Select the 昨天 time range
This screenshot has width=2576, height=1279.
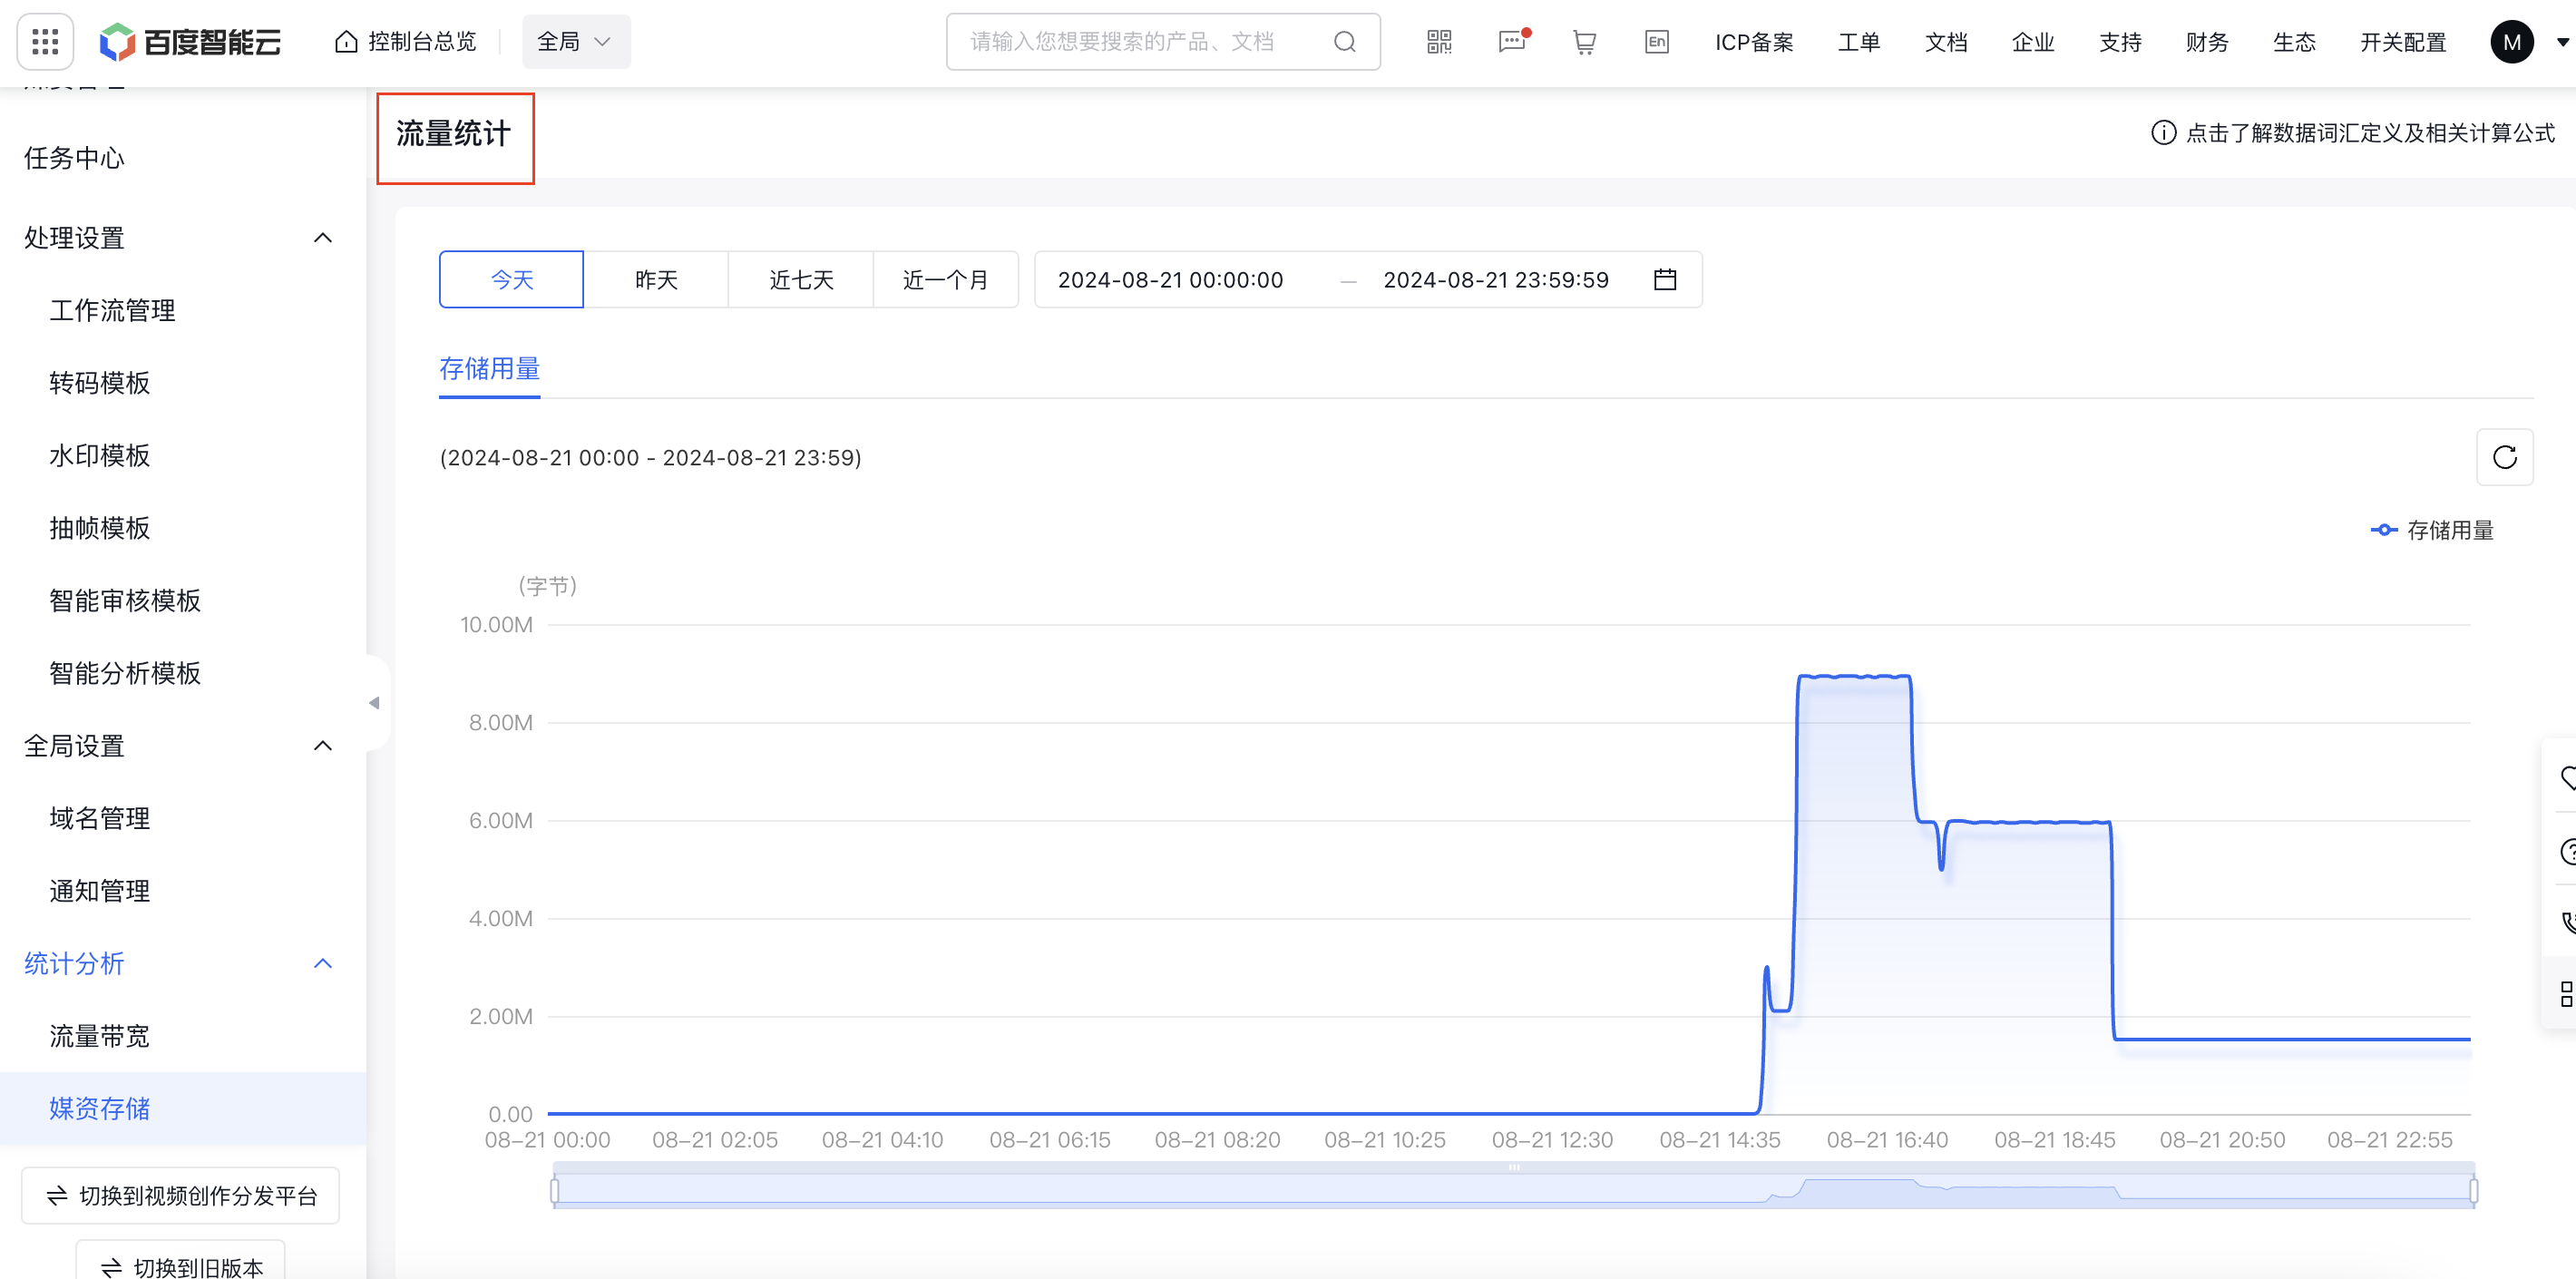coord(656,280)
